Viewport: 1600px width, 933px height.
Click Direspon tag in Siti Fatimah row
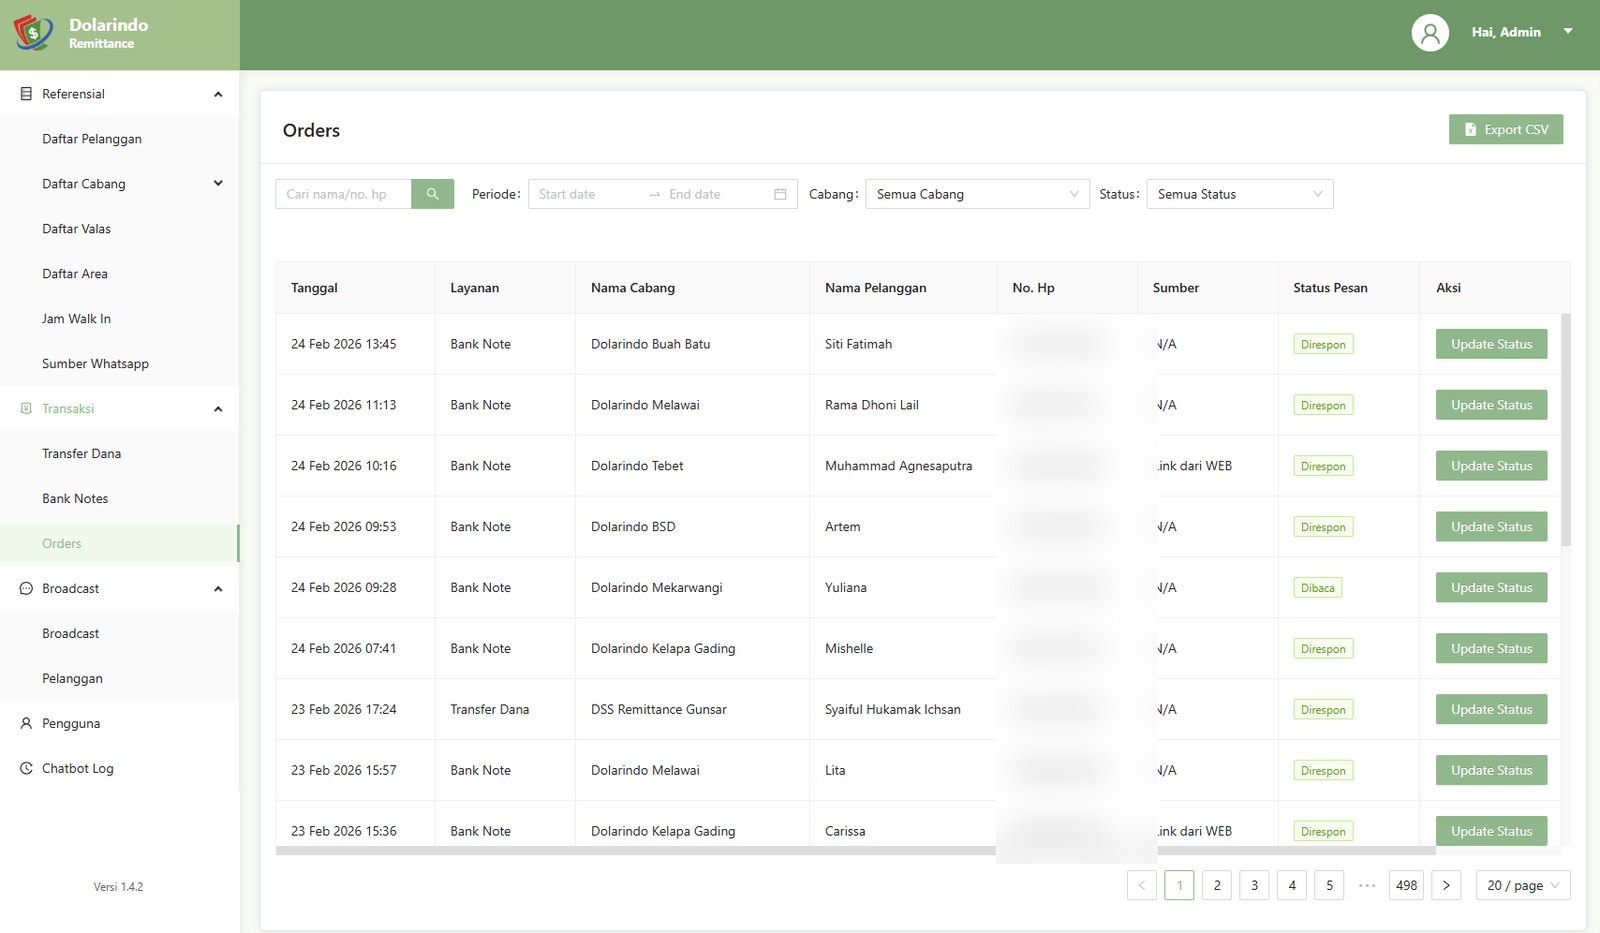pos(1323,344)
